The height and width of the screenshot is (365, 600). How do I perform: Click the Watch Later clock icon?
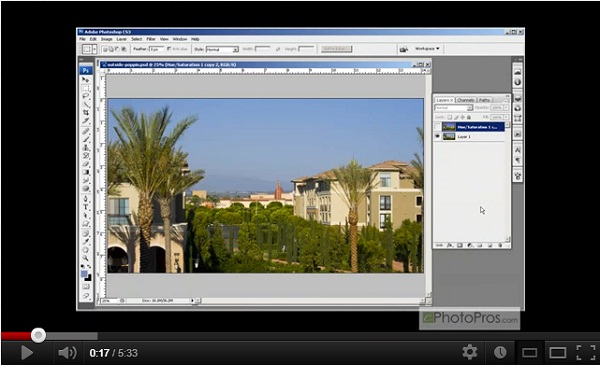(x=500, y=352)
